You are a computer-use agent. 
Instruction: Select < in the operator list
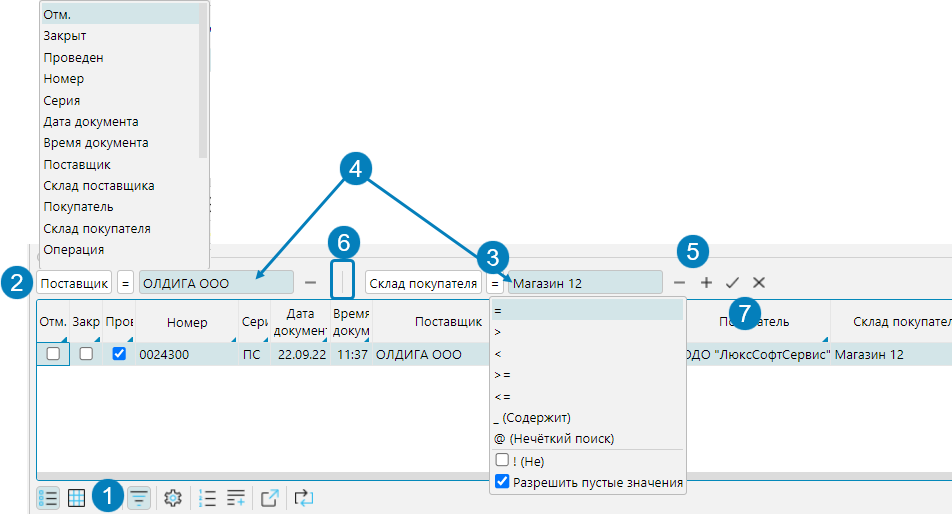tap(588, 354)
